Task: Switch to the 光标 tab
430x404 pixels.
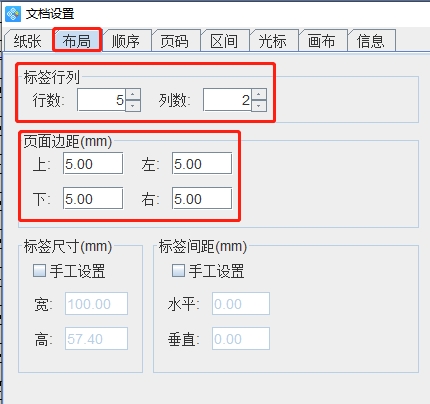Action: [273, 41]
